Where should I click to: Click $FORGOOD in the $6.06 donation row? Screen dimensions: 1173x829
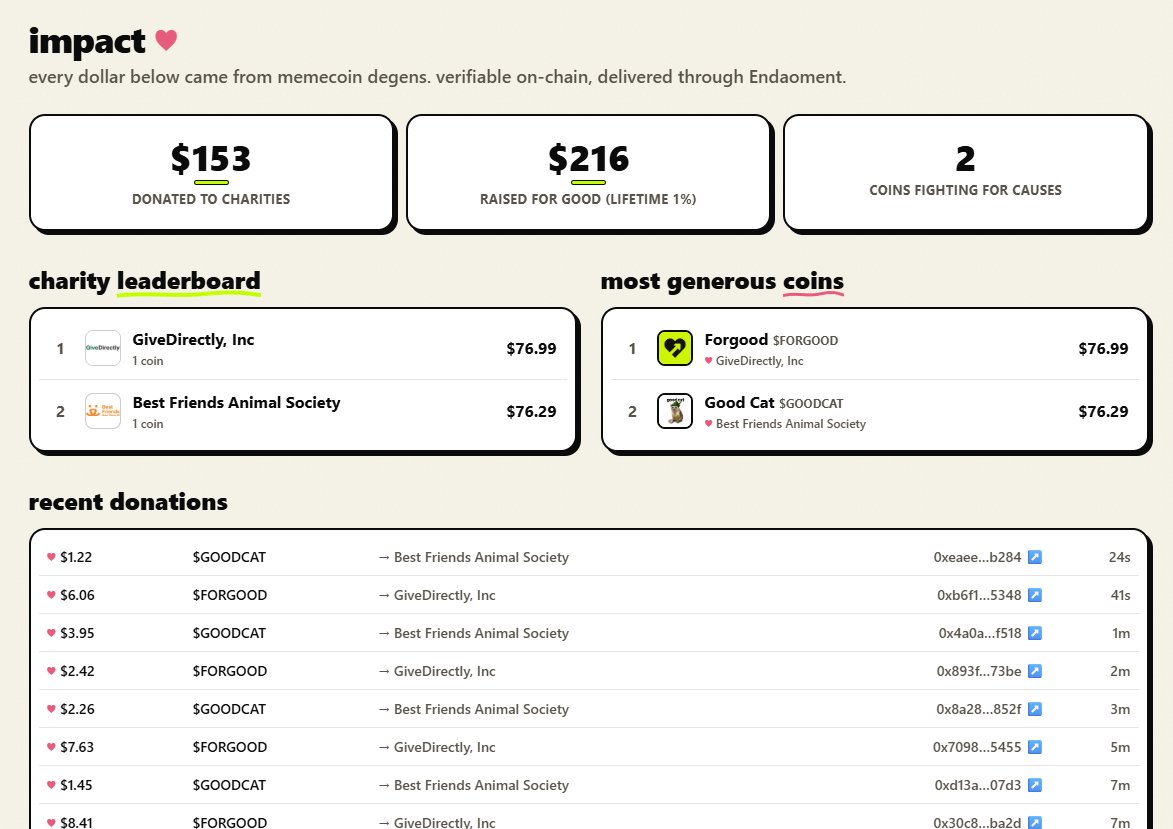(230, 595)
